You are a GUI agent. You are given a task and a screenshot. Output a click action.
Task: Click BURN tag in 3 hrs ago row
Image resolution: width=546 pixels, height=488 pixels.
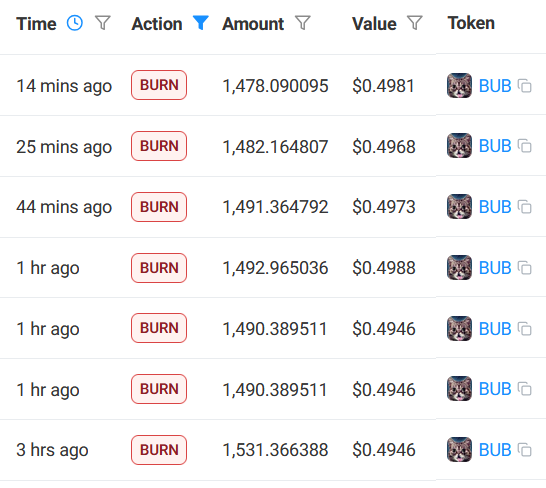pos(159,450)
